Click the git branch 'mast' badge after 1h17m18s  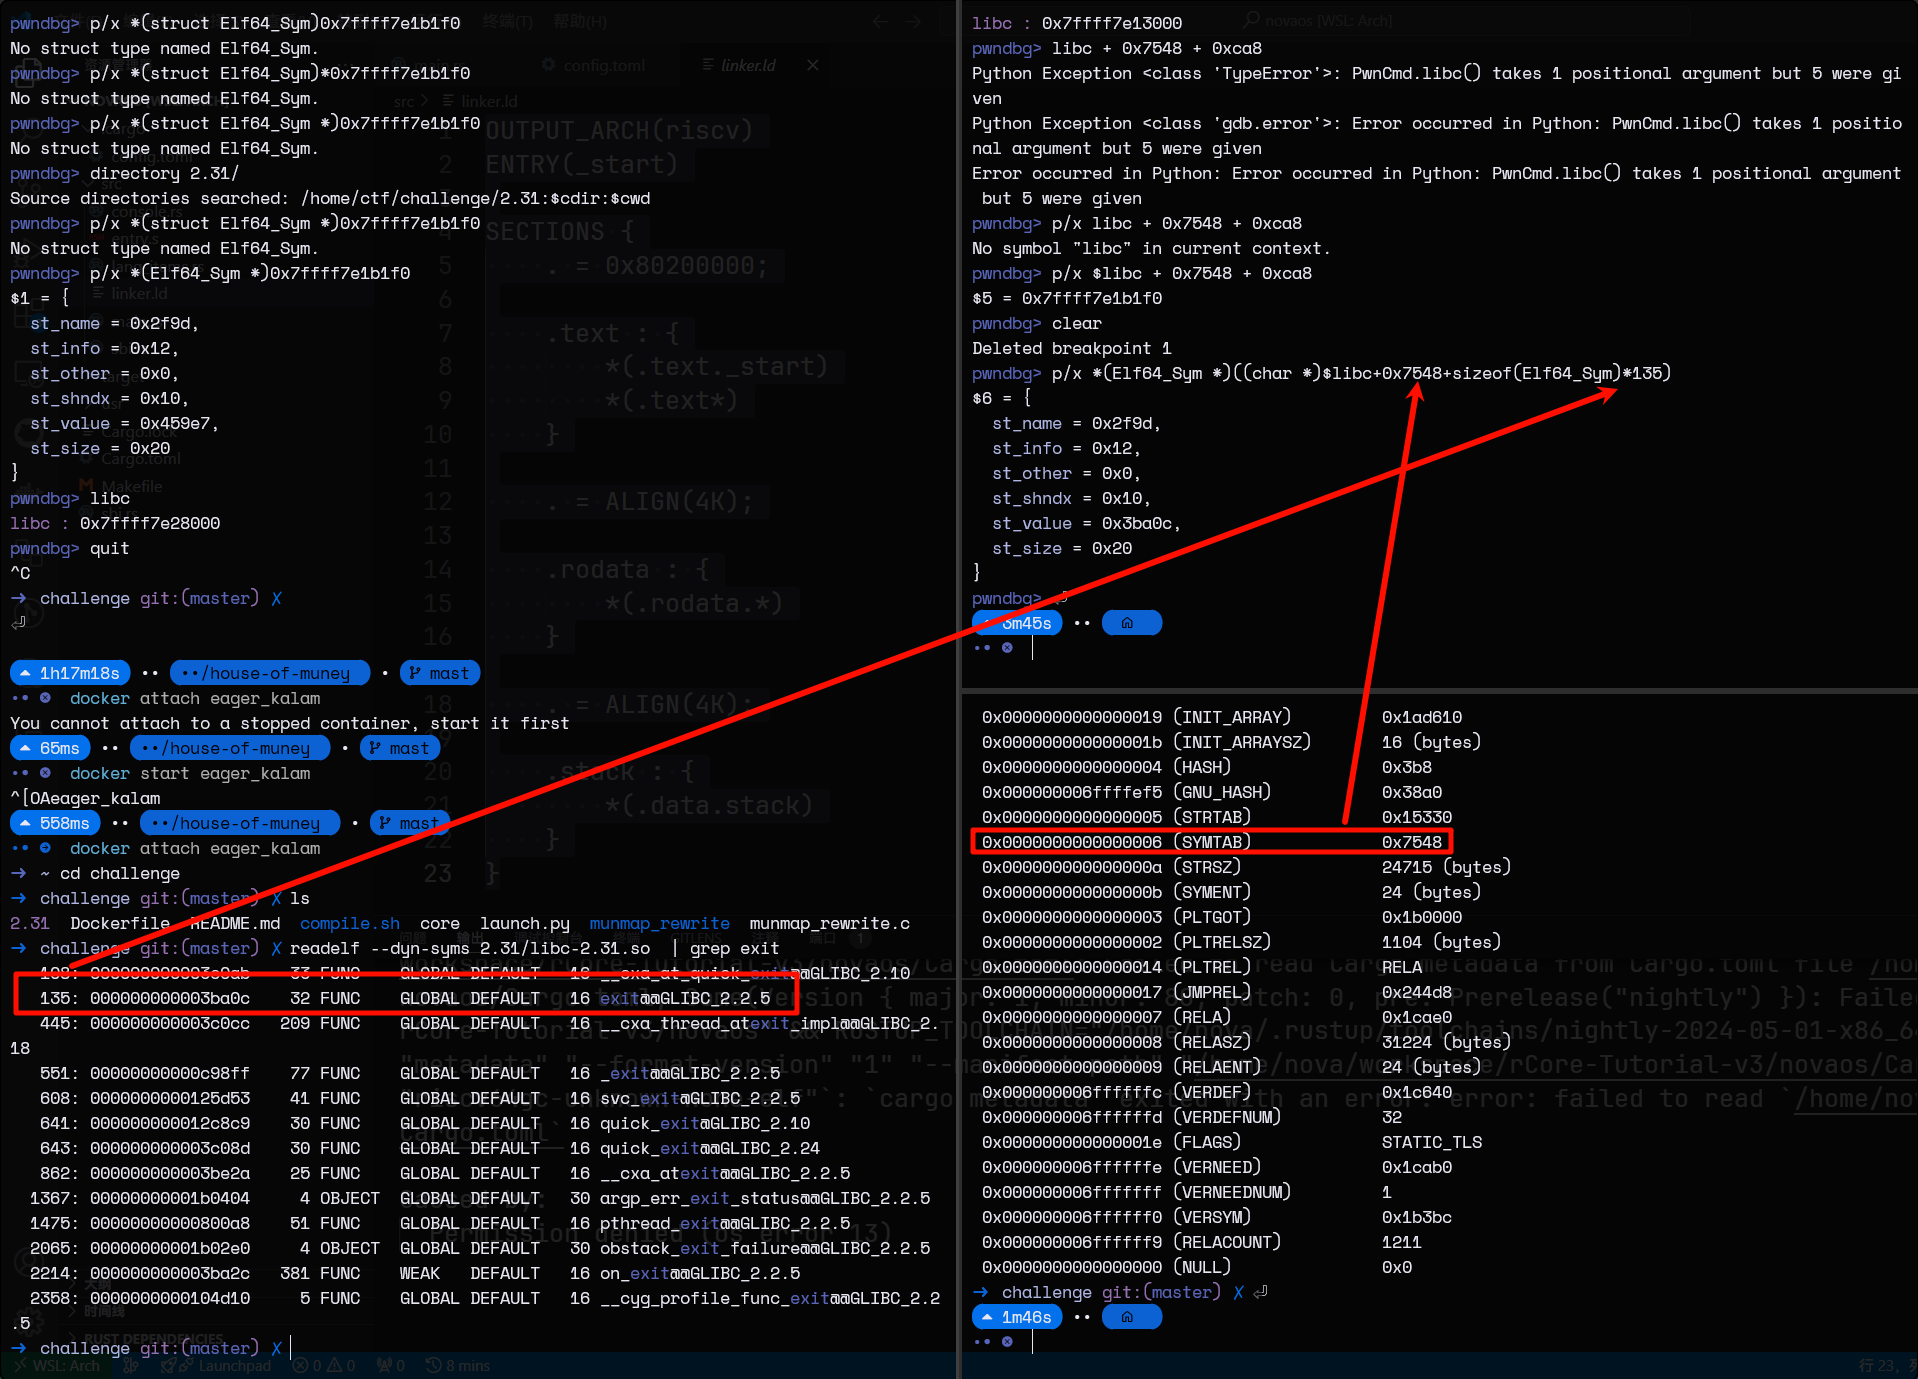439,673
